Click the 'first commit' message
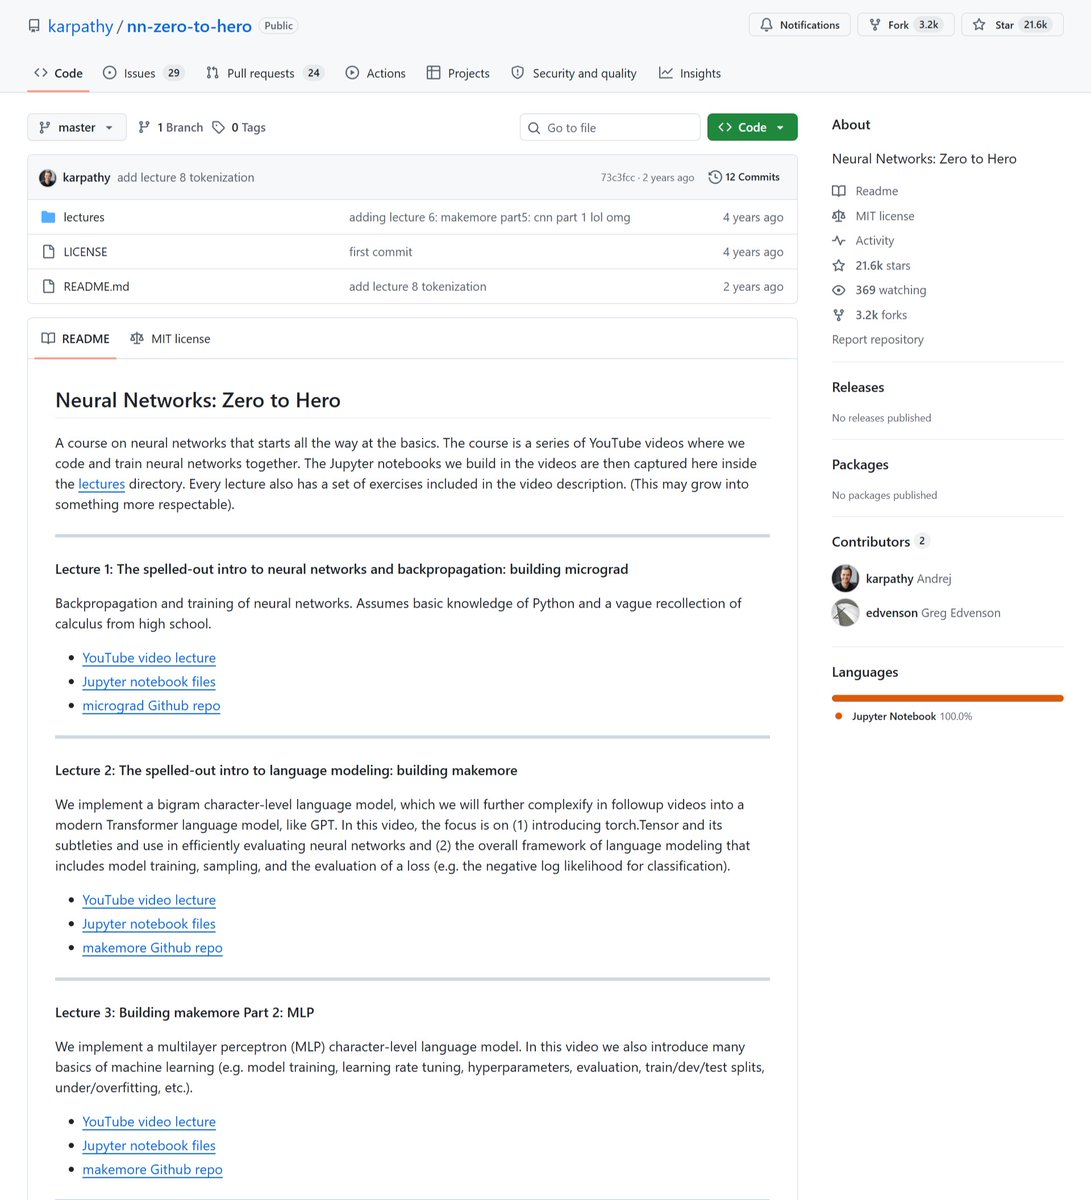 pyautogui.click(x=380, y=252)
